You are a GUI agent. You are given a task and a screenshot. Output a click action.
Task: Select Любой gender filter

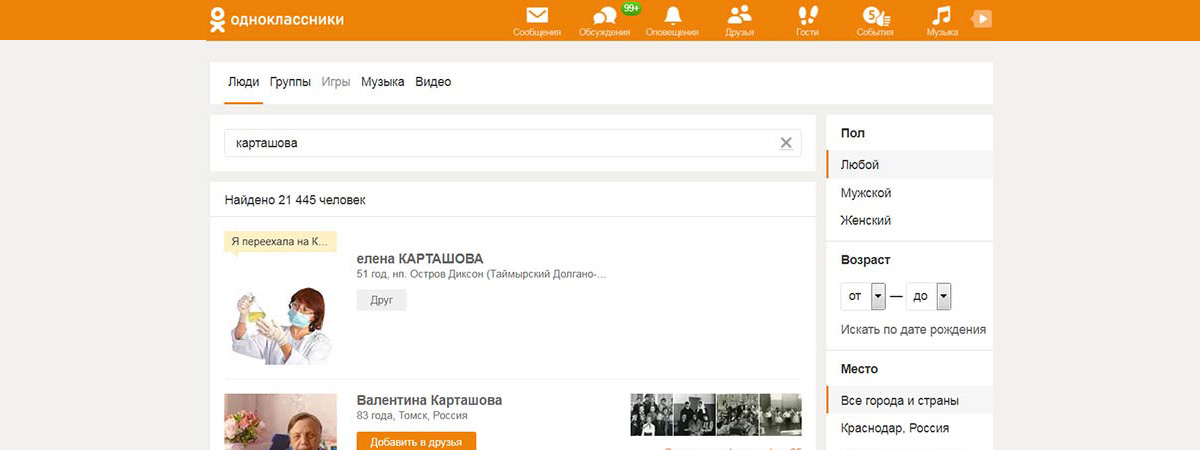coord(860,164)
